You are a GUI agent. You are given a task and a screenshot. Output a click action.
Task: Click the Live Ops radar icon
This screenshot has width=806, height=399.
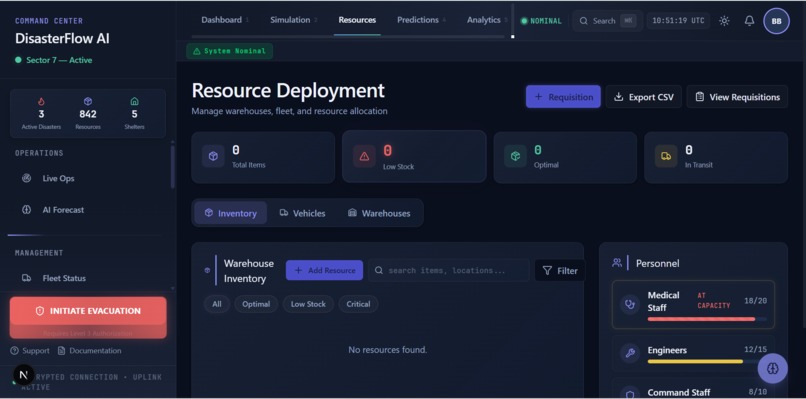click(27, 178)
